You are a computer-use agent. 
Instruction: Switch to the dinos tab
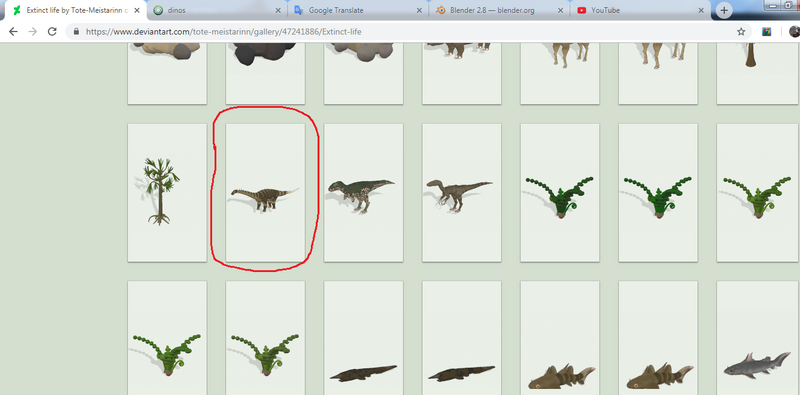(x=217, y=10)
